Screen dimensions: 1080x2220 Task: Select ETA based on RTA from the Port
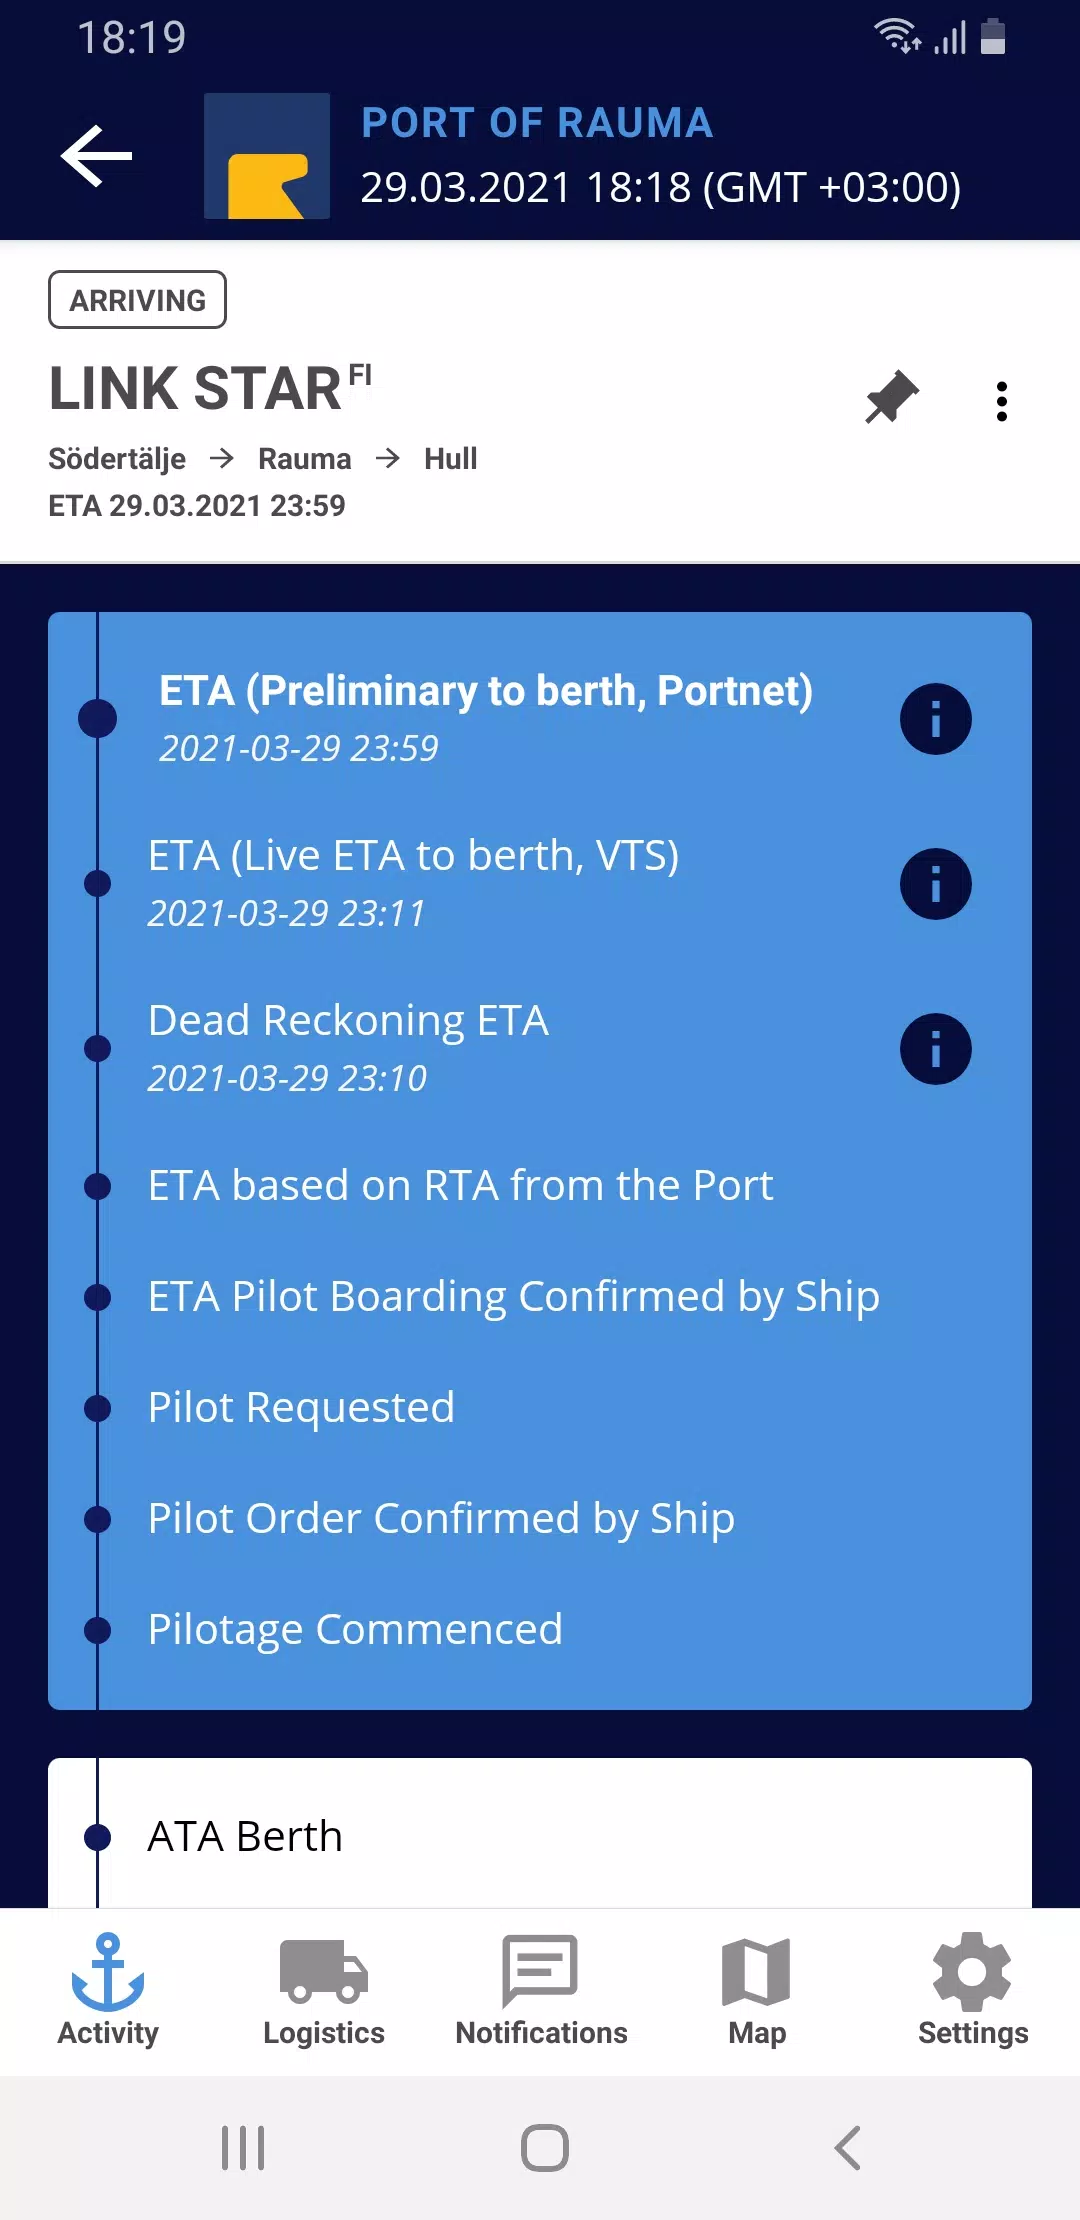[460, 1186]
